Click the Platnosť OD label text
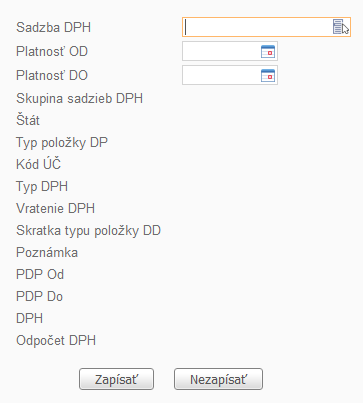This screenshot has height=403, width=363. [52, 51]
